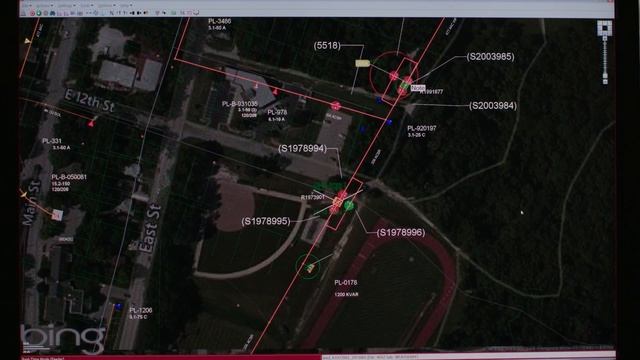Click the PL-B-050081 label

(x=69, y=177)
